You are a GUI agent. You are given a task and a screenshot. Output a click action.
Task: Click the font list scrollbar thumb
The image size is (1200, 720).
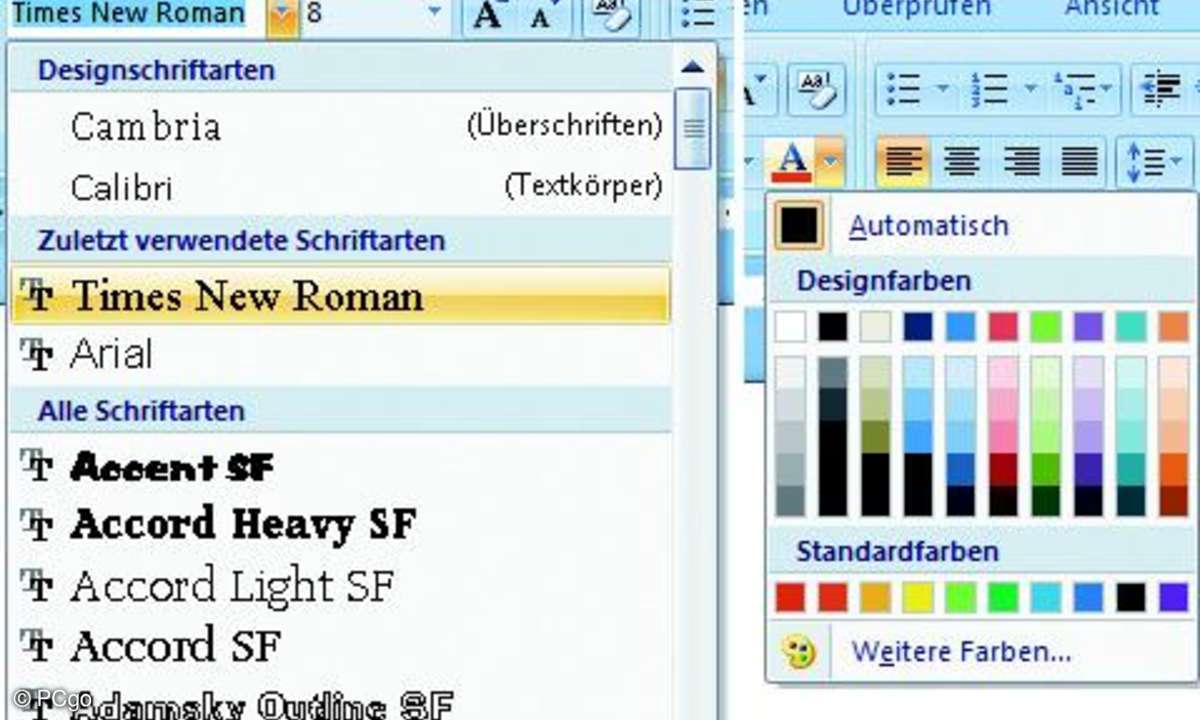(x=692, y=127)
